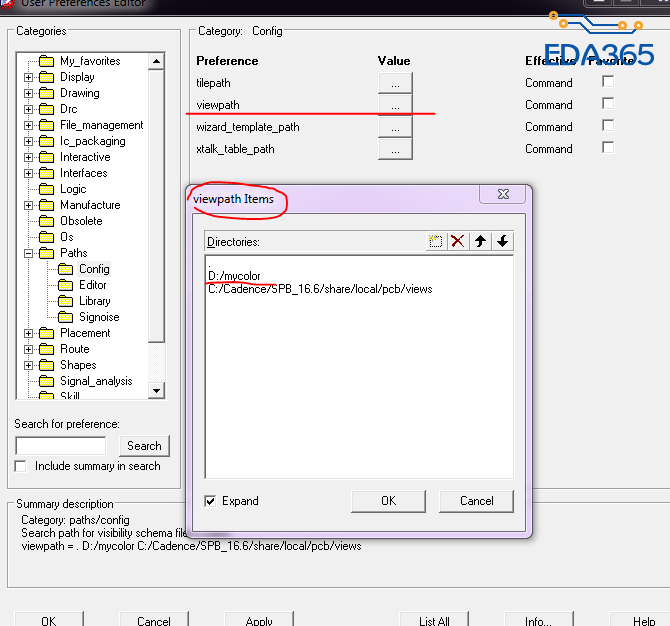Click the new directory icon in viewpath Items
Image resolution: width=670 pixels, height=626 pixels.
point(436,241)
